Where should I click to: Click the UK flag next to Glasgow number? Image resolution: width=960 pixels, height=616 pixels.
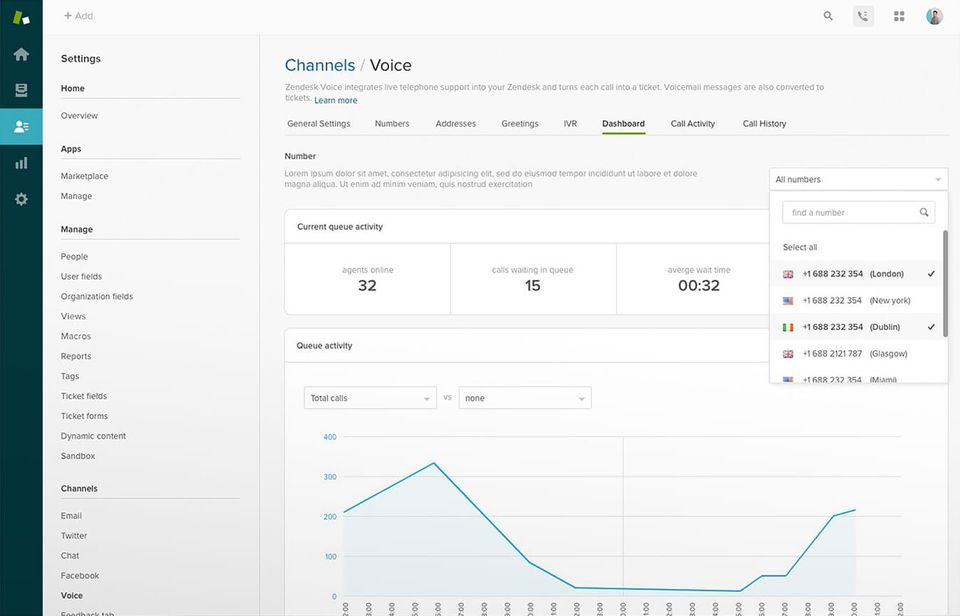pos(788,354)
